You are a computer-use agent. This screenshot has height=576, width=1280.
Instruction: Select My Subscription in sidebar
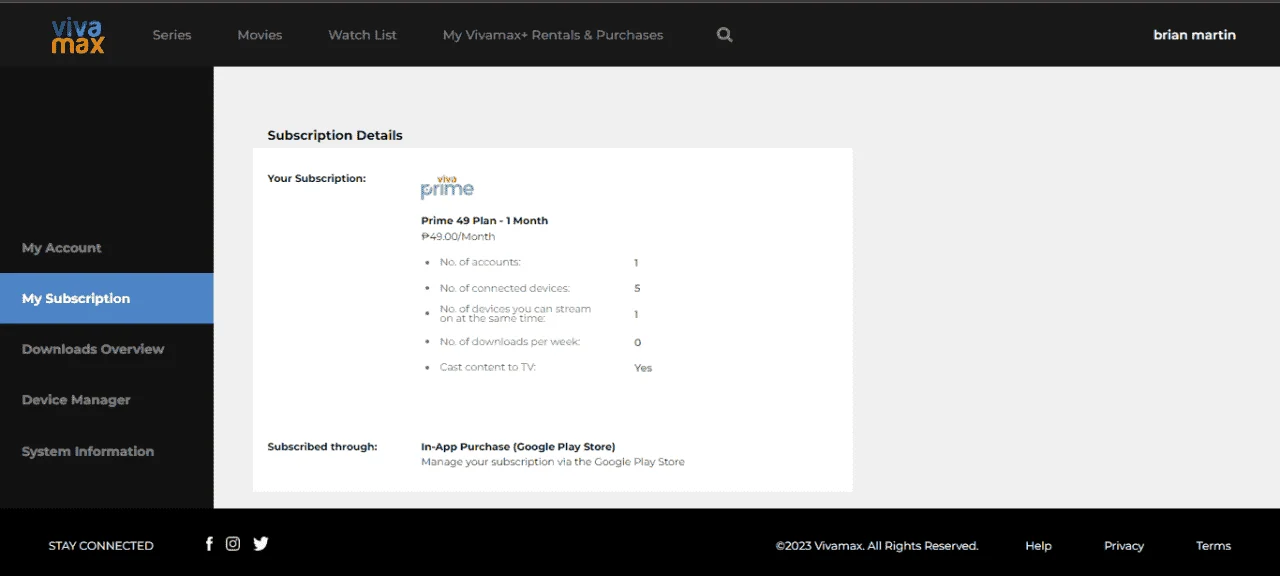coord(107,298)
